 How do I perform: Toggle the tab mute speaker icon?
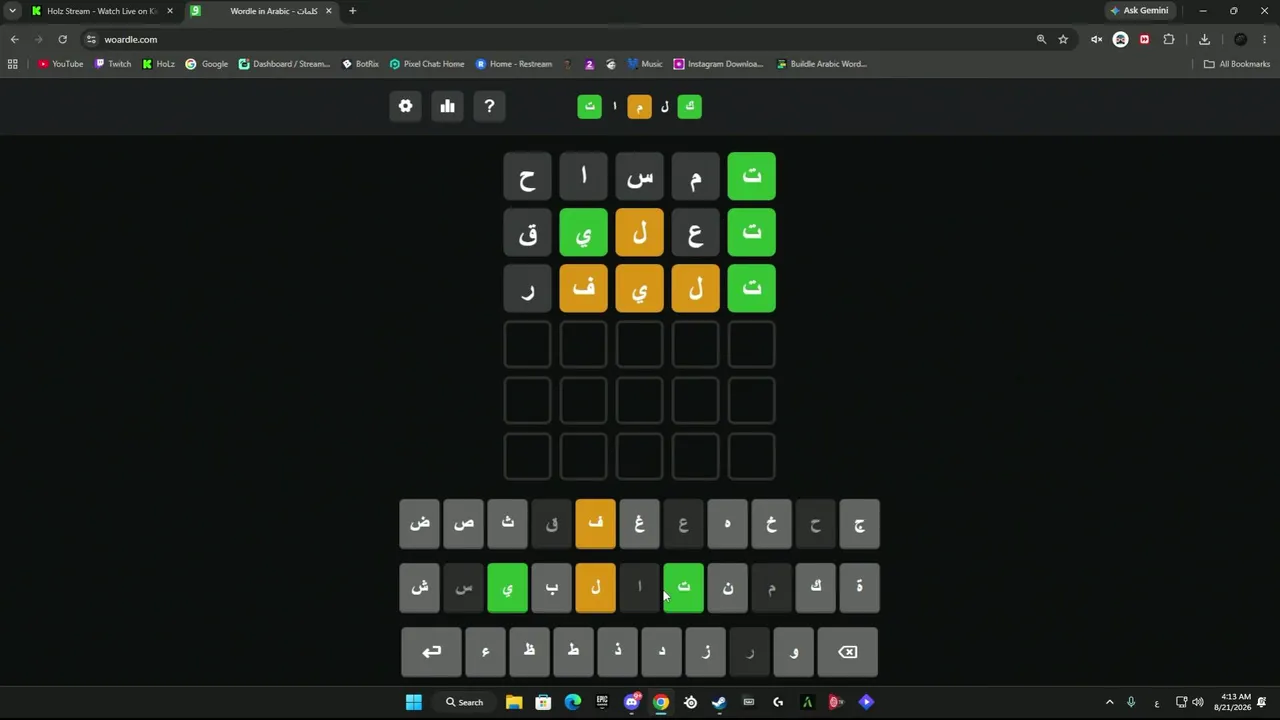click(1096, 39)
